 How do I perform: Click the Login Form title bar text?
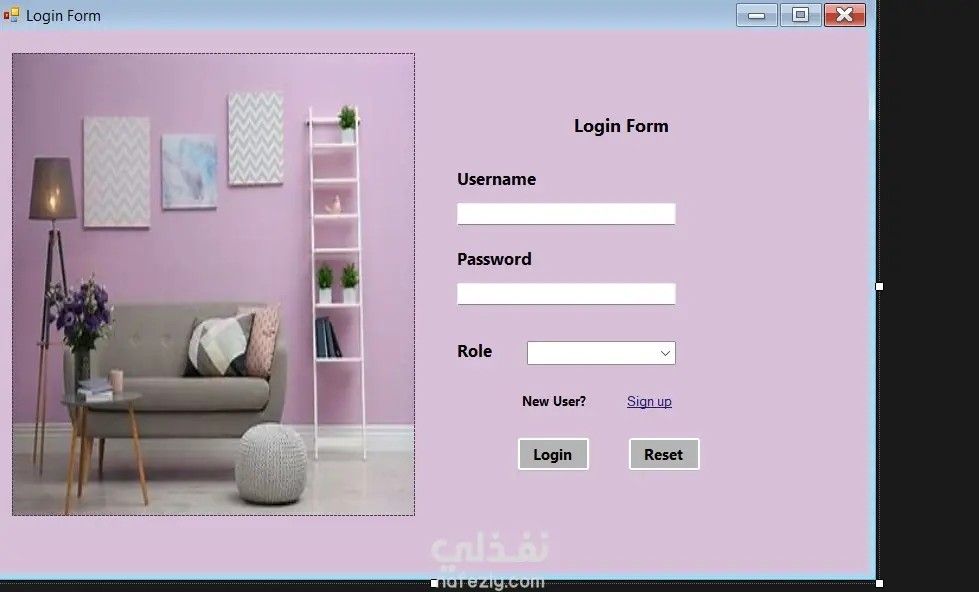click(x=63, y=16)
